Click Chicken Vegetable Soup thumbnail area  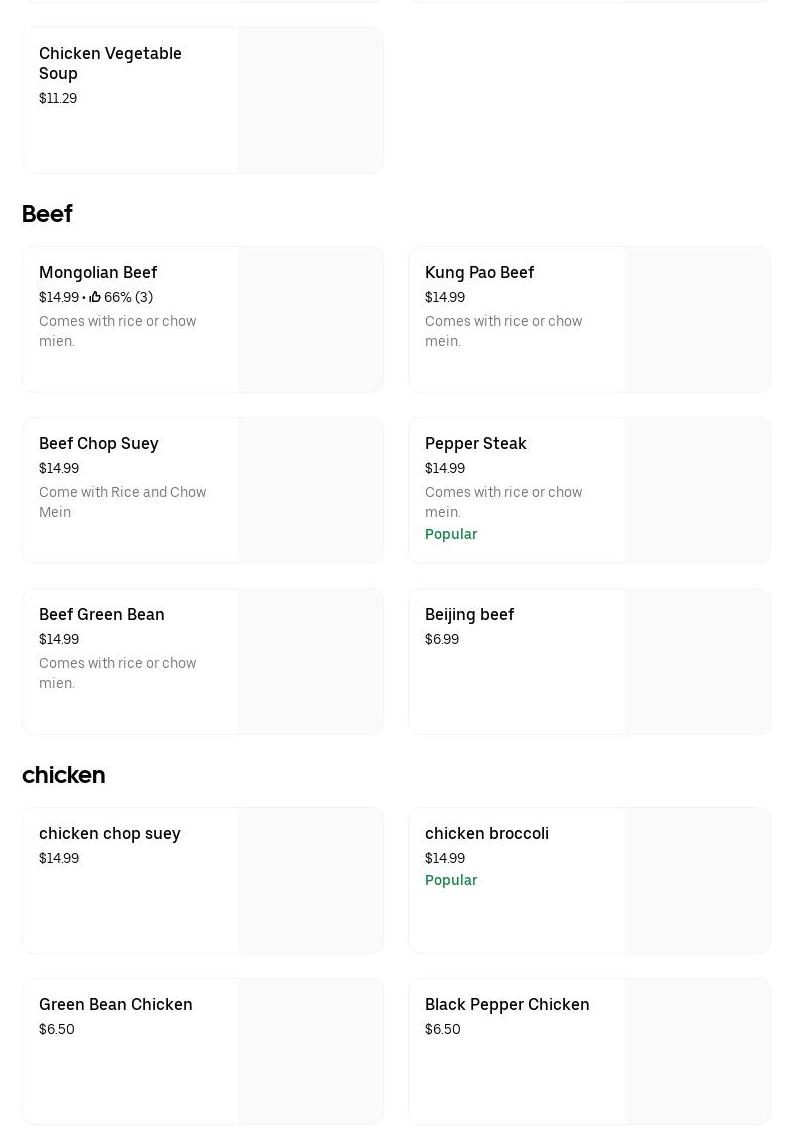click(310, 101)
